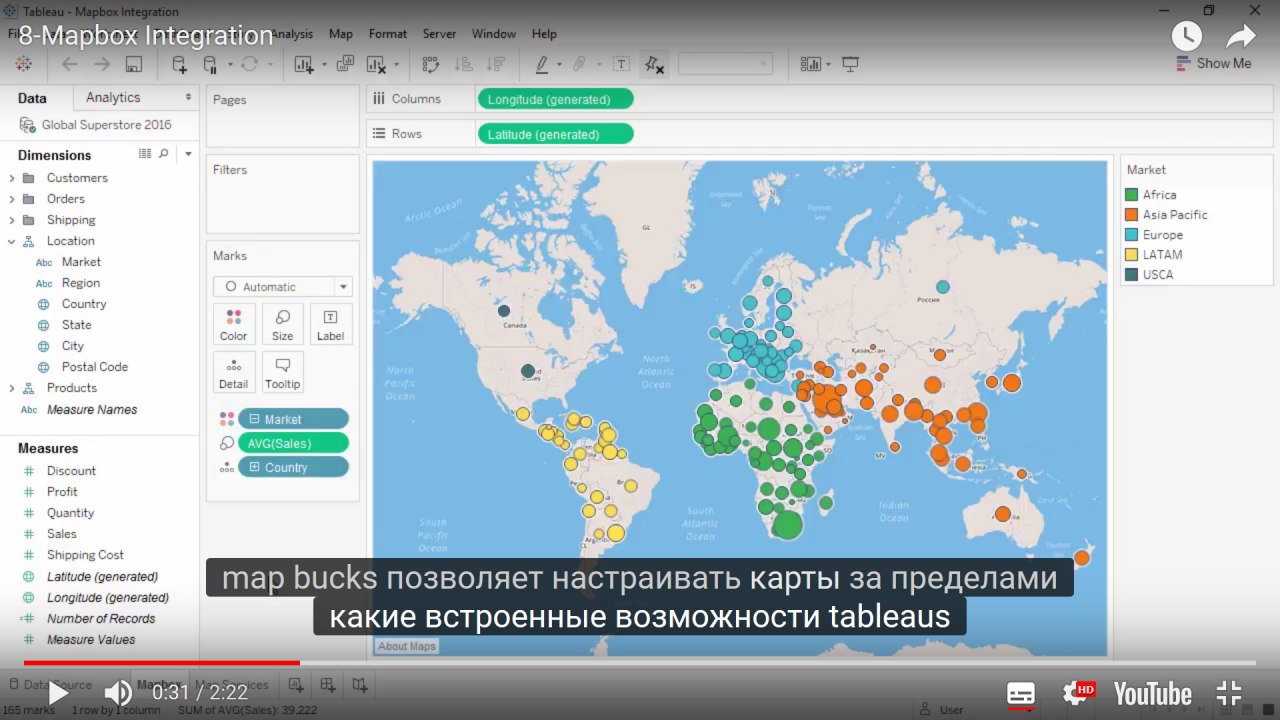The width and height of the screenshot is (1280, 720).
Task: Click the Pause Auto Updates toolbar icon
Action: [x=211, y=64]
